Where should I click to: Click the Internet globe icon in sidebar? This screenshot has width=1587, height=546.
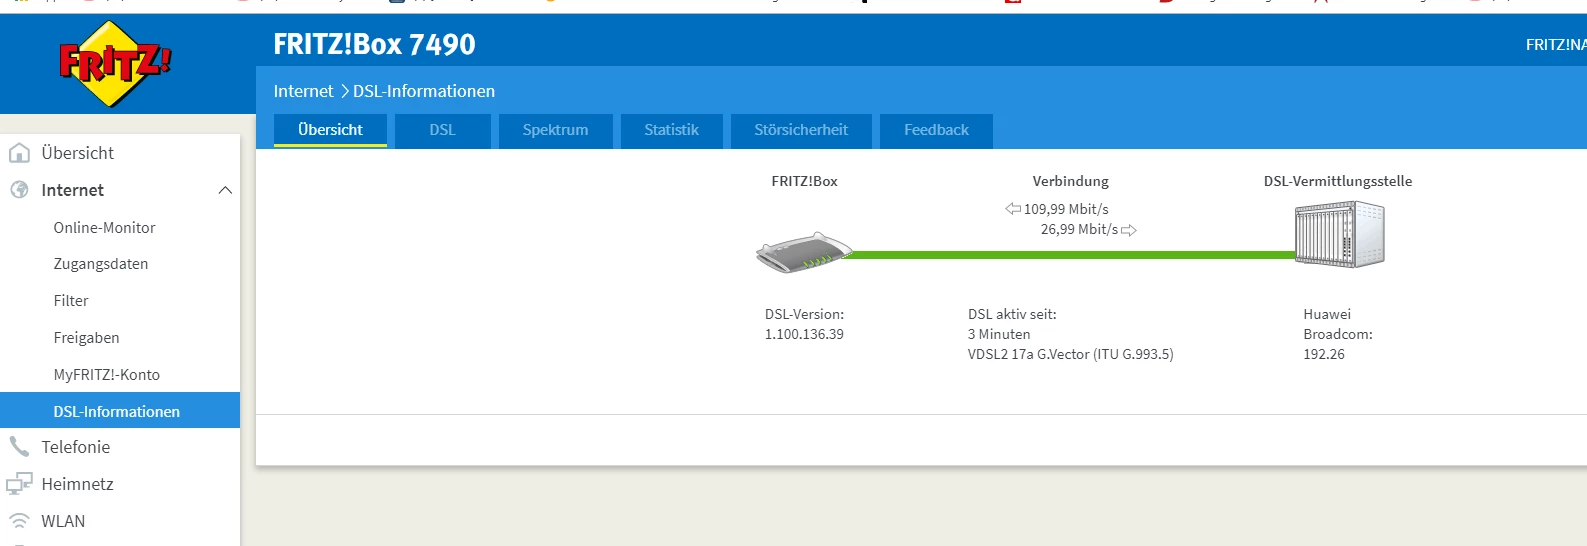(x=19, y=190)
